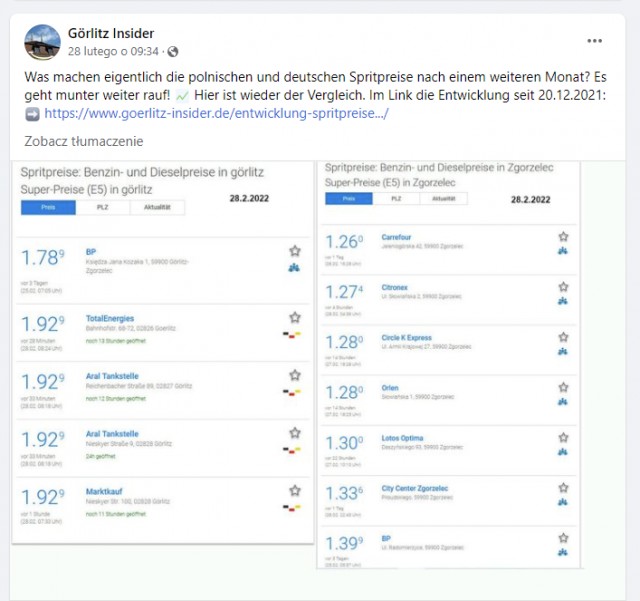Select the Aktualität tab in Zgorzelec panel
Viewport: 640px width, 601px height.
tap(444, 199)
